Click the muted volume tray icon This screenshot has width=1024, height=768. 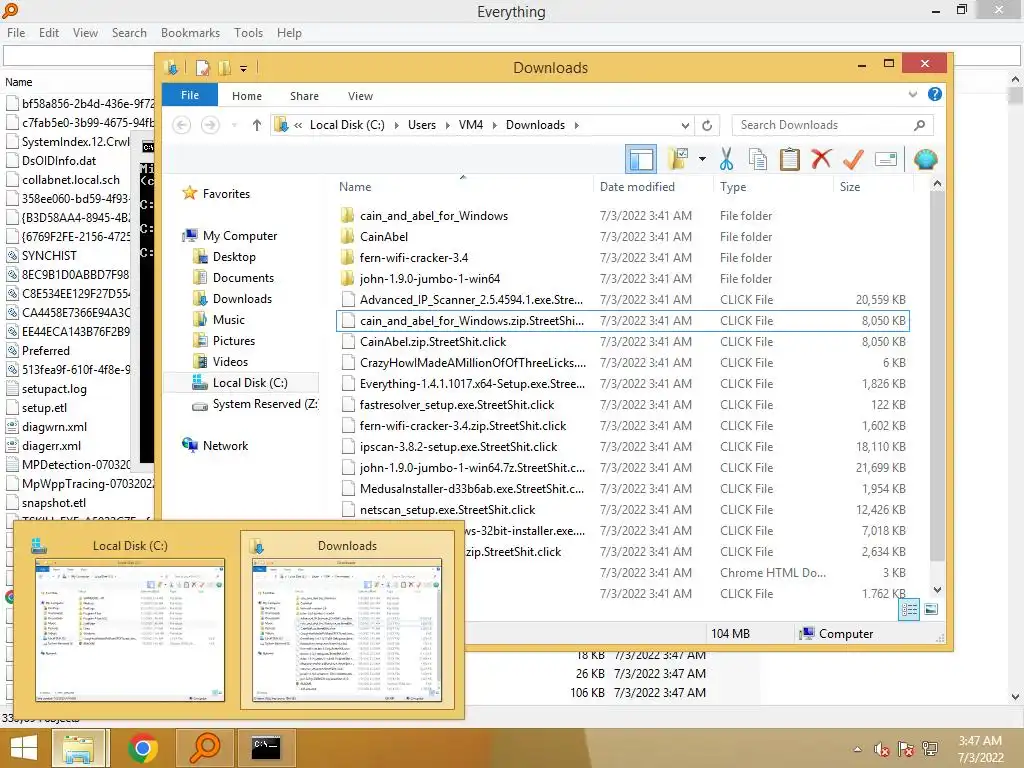pyautogui.click(x=882, y=749)
